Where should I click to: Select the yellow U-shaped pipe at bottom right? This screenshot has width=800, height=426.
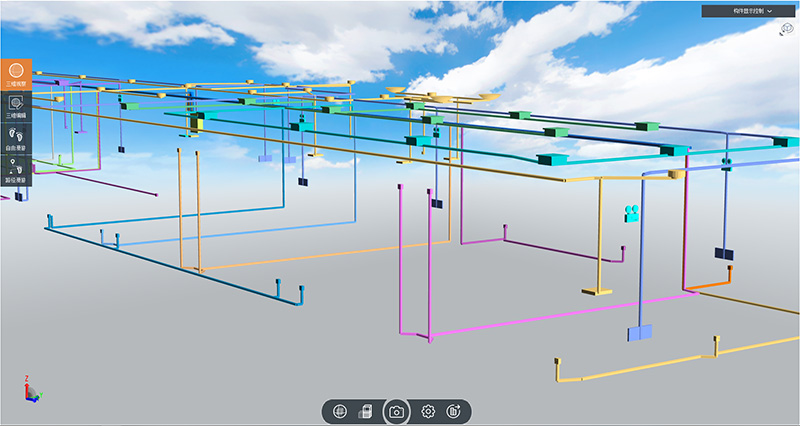pyautogui.click(x=640, y=369)
